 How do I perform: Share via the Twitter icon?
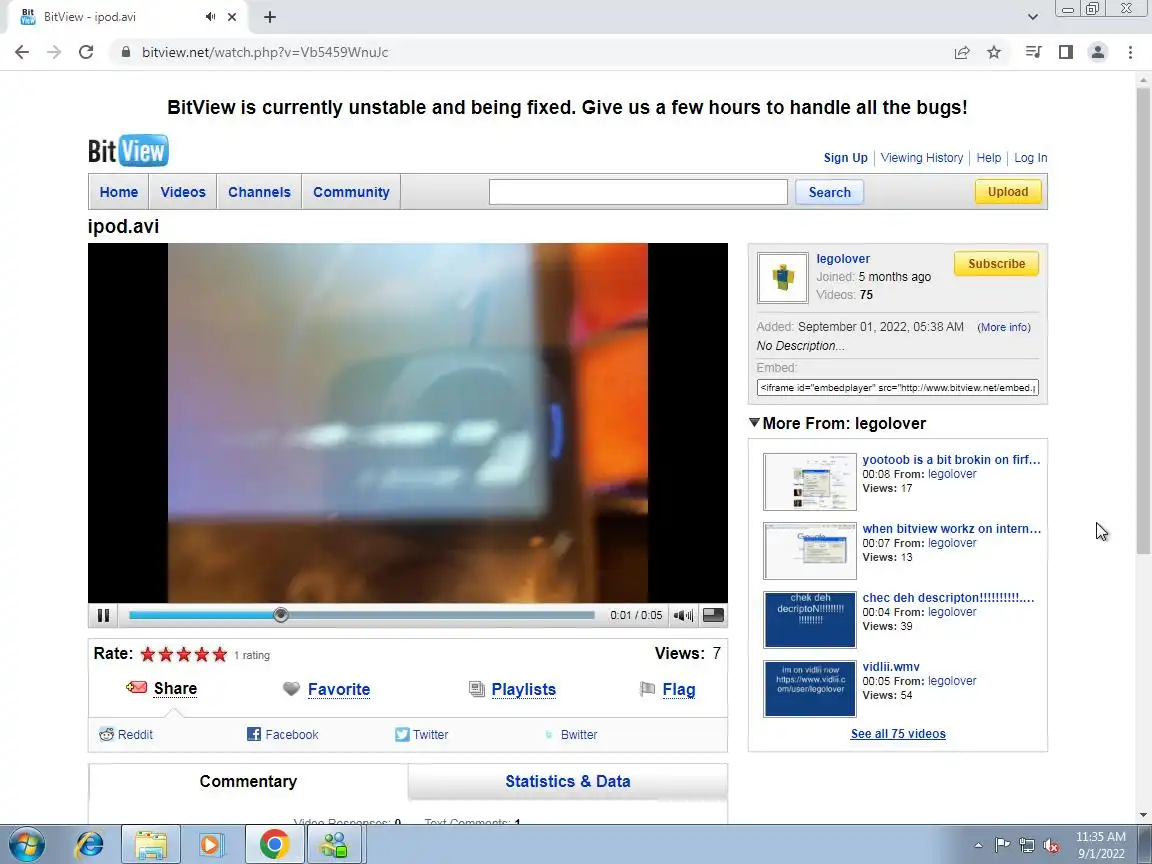coord(402,734)
